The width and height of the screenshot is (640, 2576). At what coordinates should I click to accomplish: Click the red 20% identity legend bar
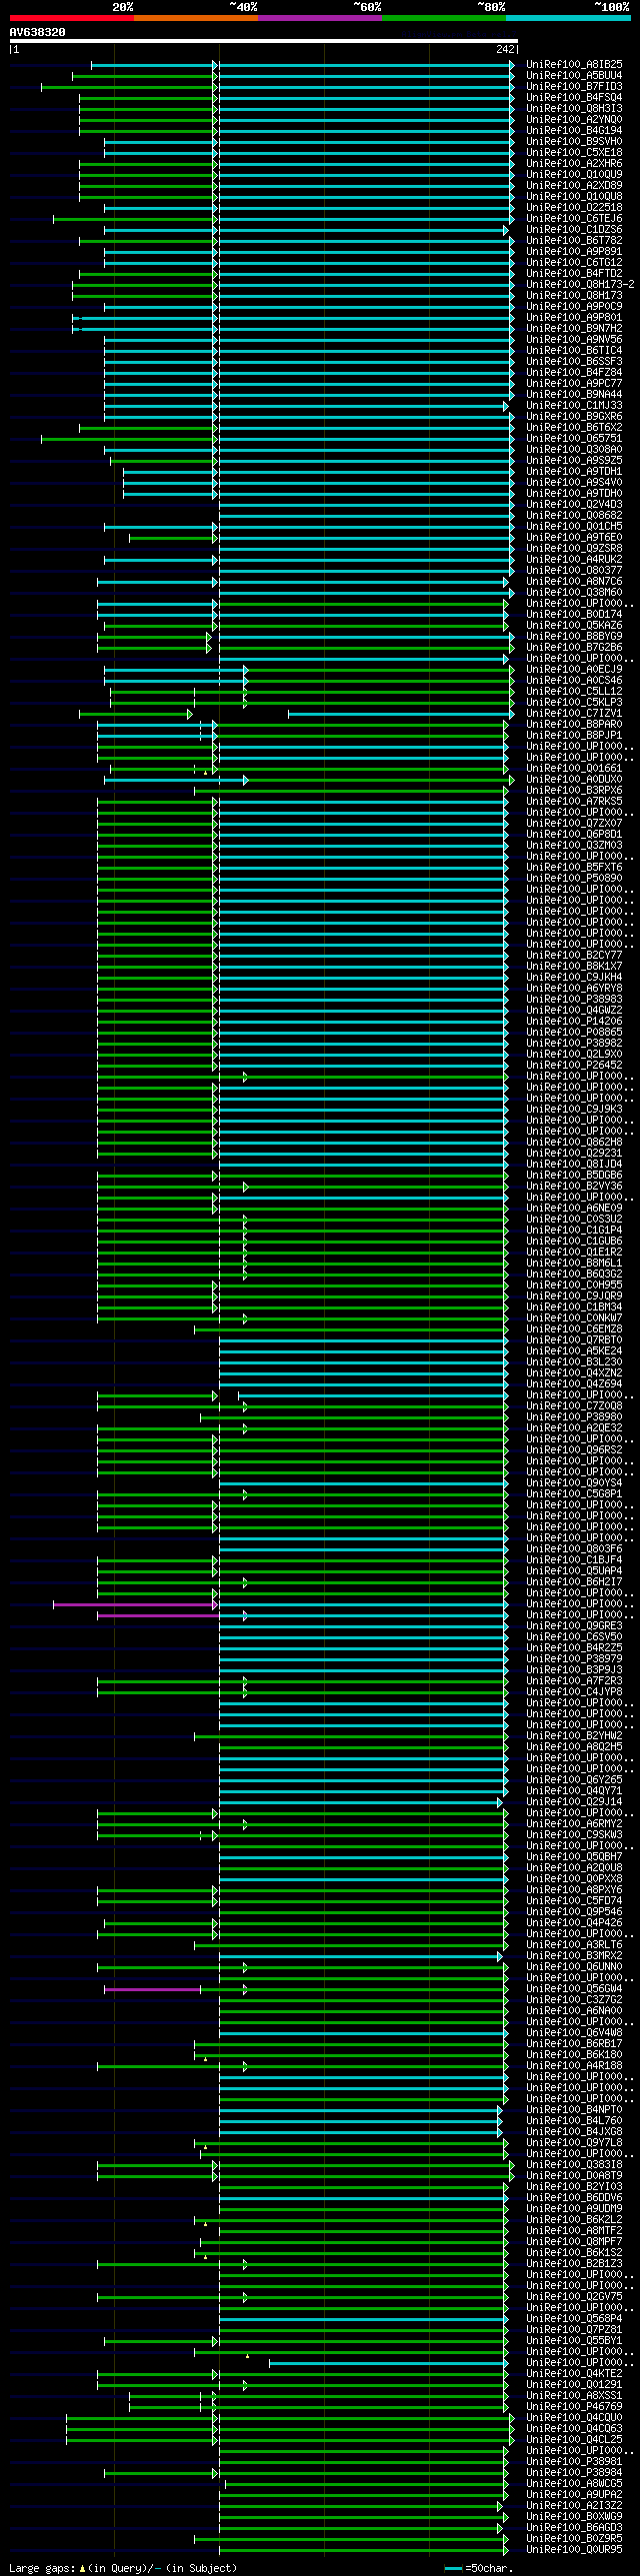(x=71, y=18)
